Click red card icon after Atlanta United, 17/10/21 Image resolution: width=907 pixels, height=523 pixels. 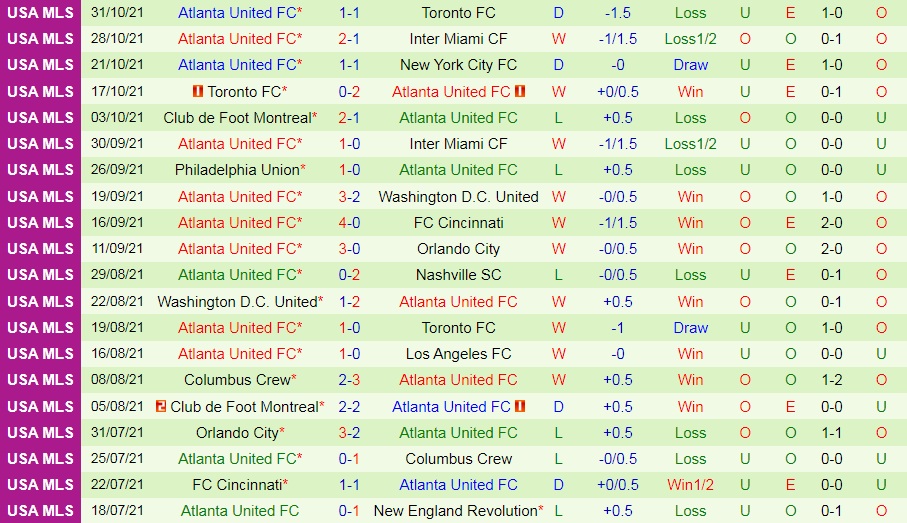(520, 91)
